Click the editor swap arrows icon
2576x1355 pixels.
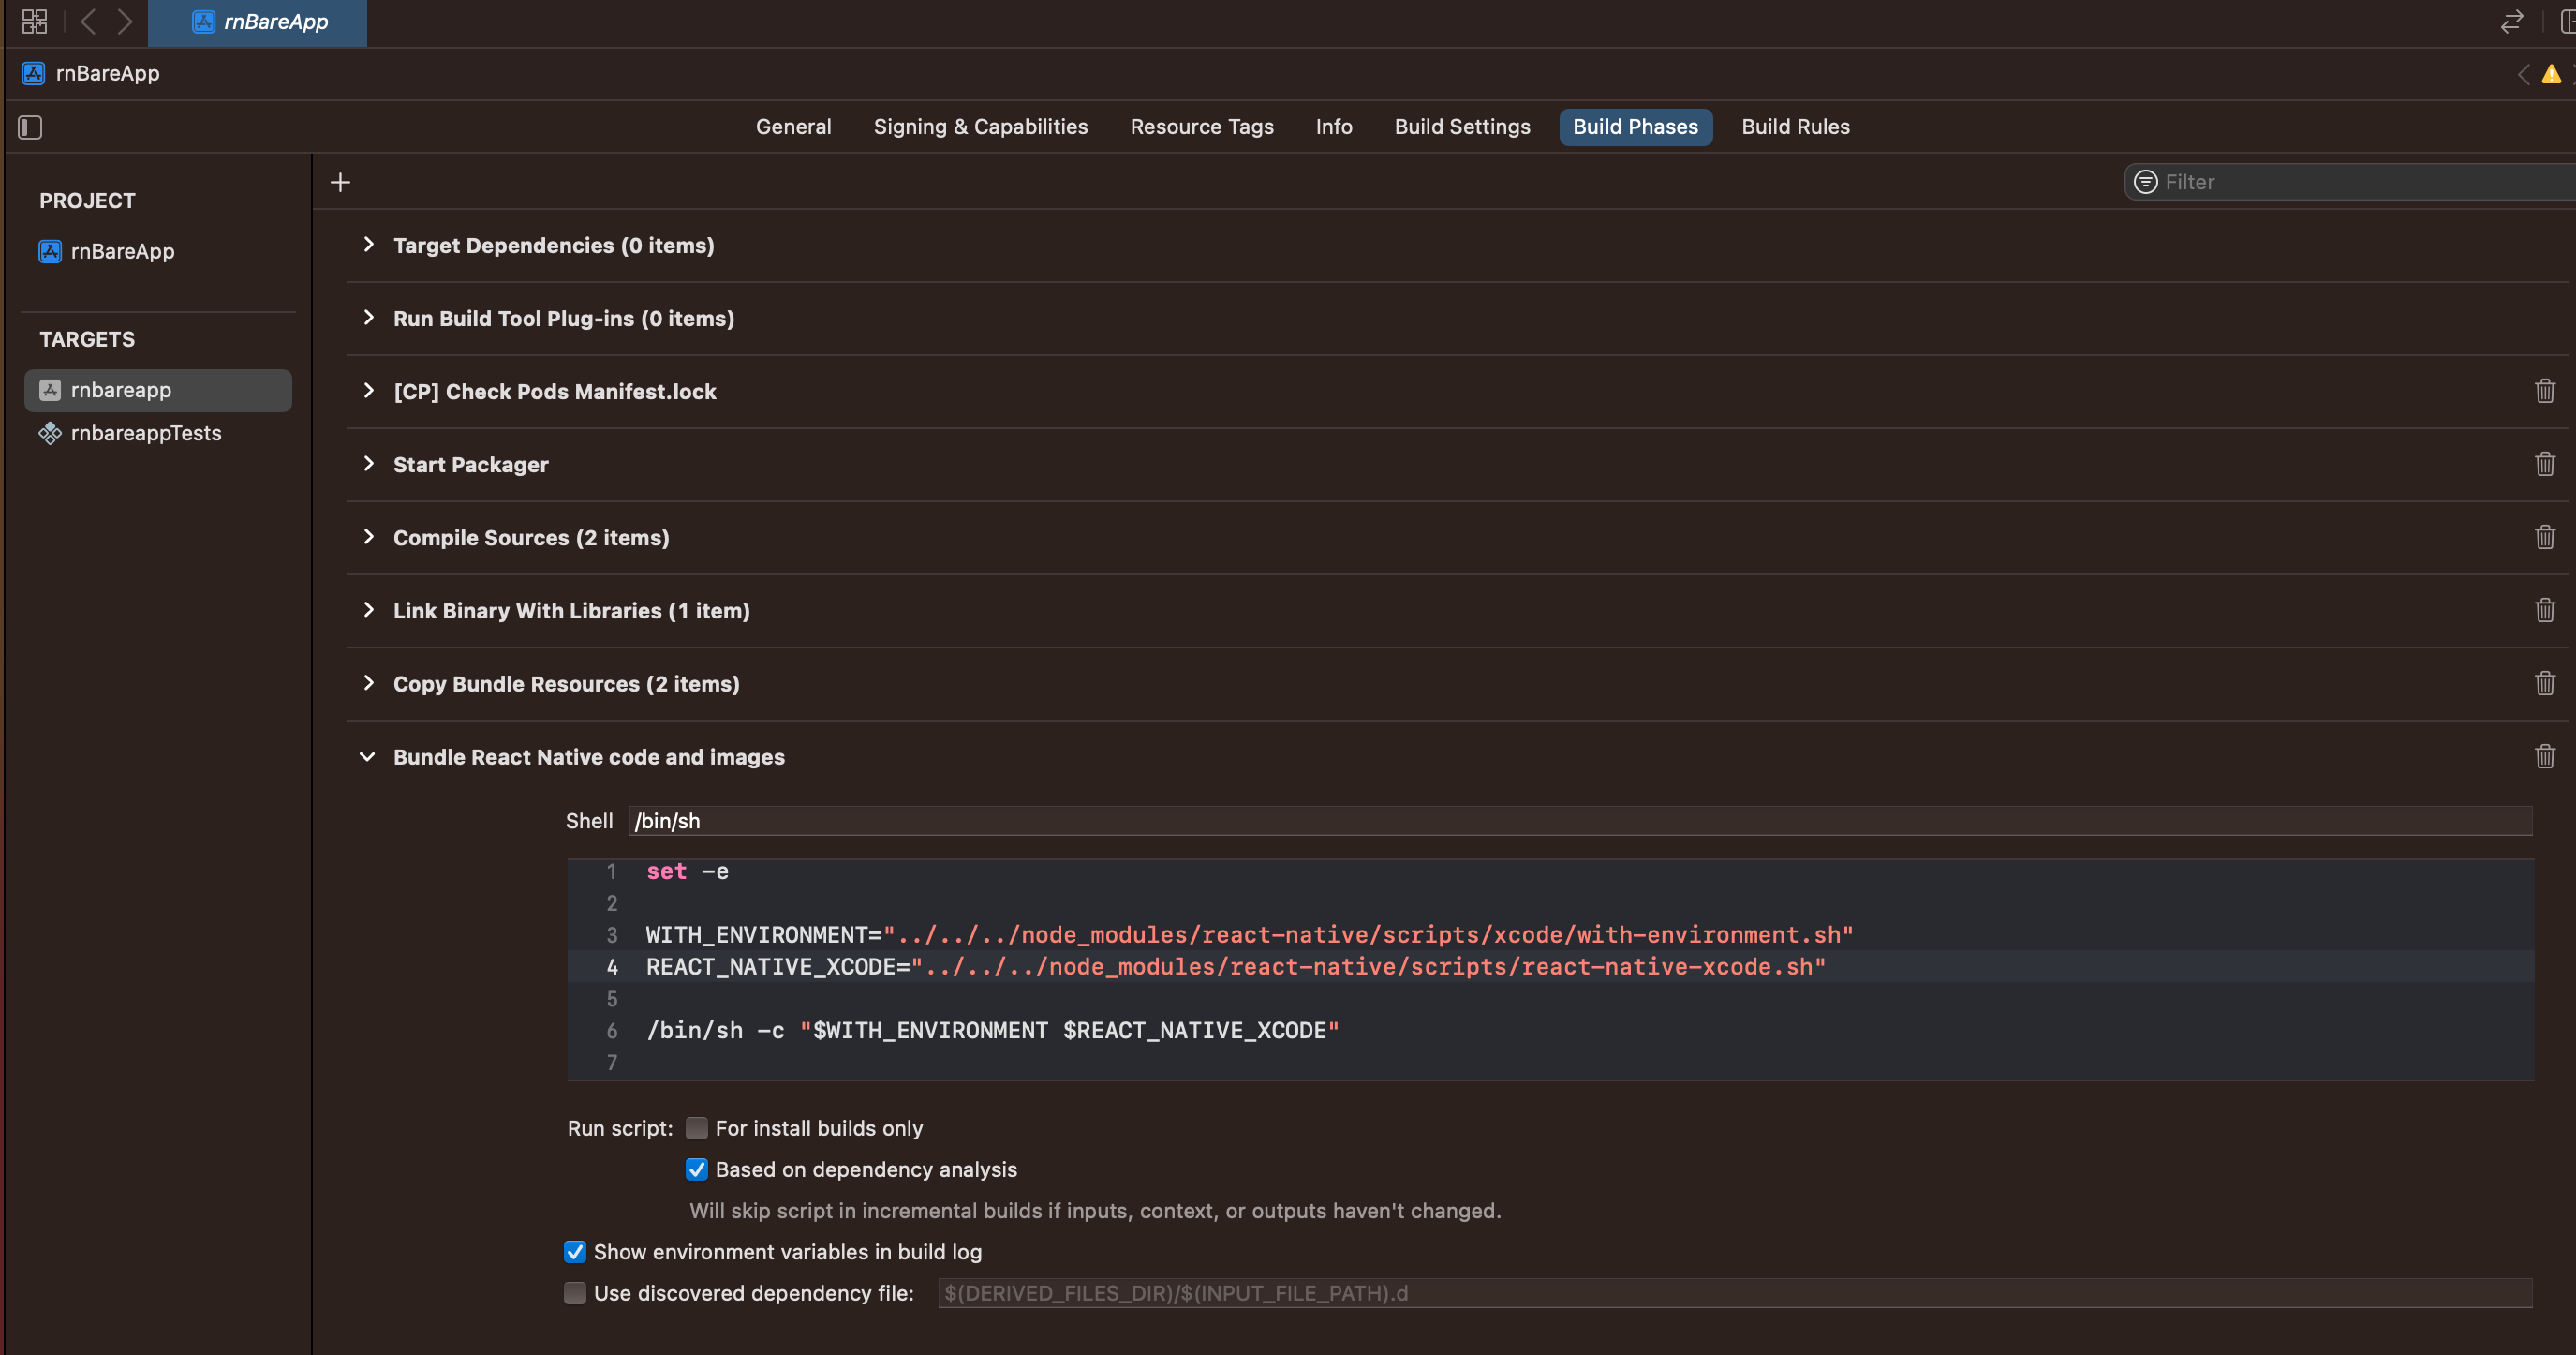pos(2511,21)
